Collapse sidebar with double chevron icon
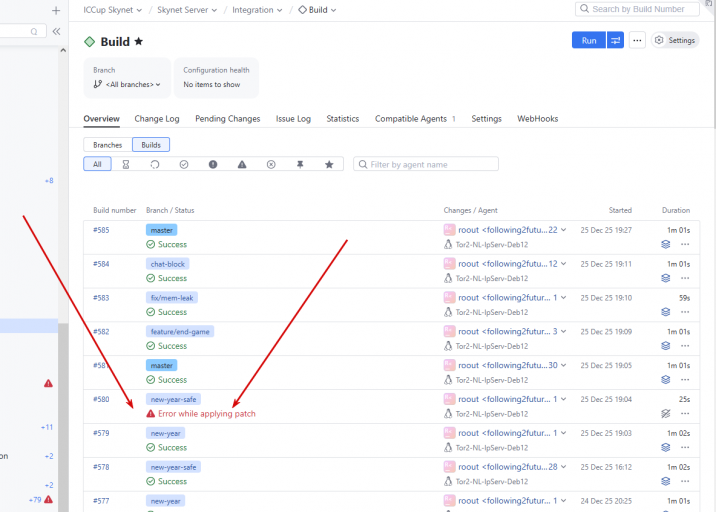The width and height of the screenshot is (716, 512). coord(56,32)
